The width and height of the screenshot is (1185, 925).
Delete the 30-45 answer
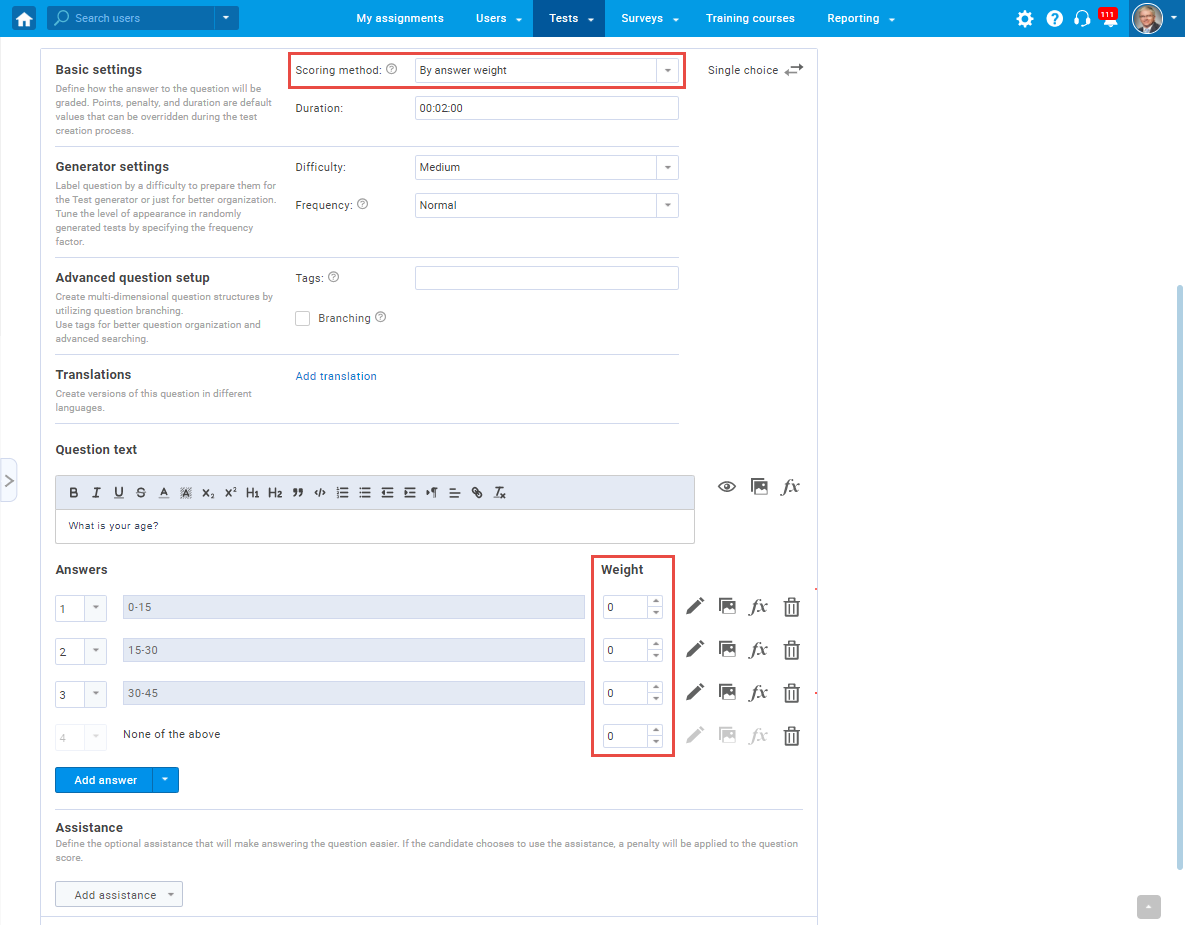tap(791, 693)
